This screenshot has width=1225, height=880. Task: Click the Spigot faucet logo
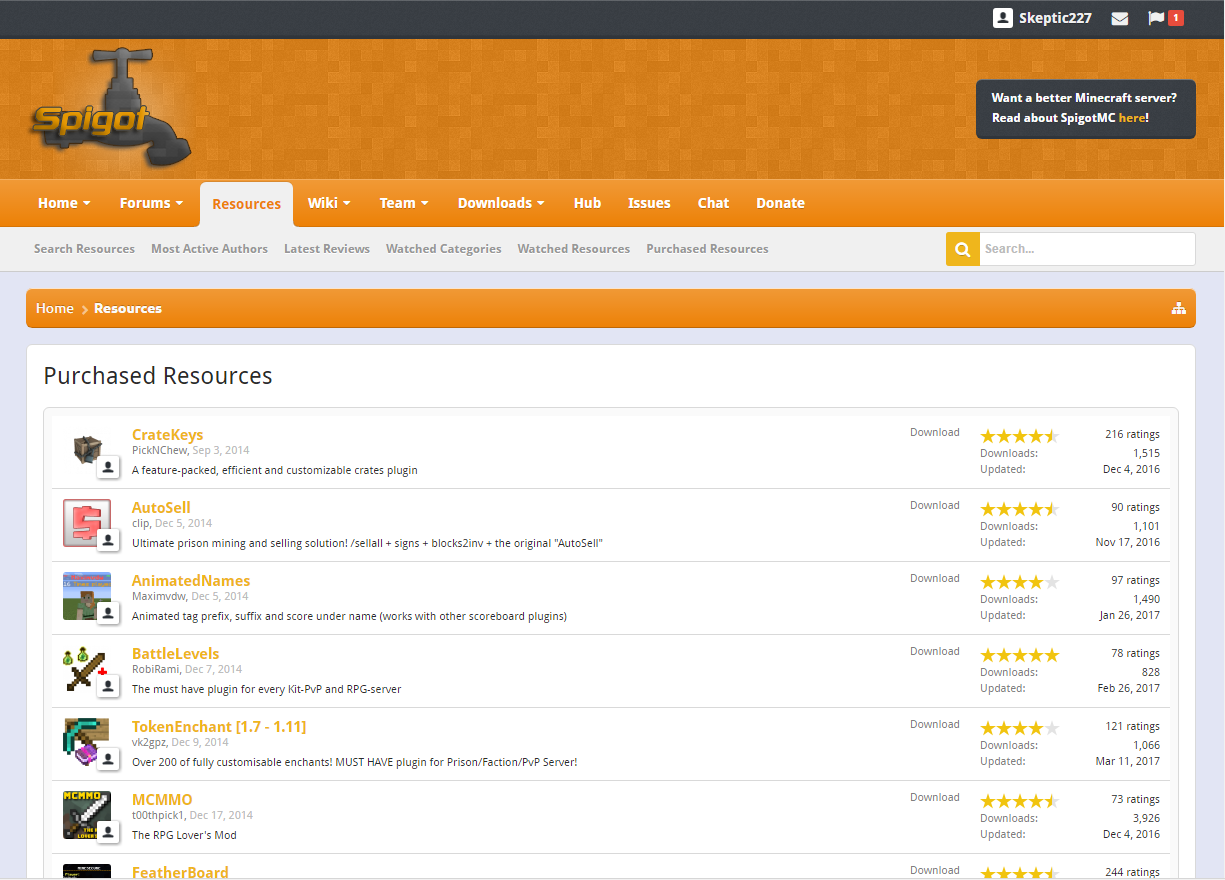point(110,110)
